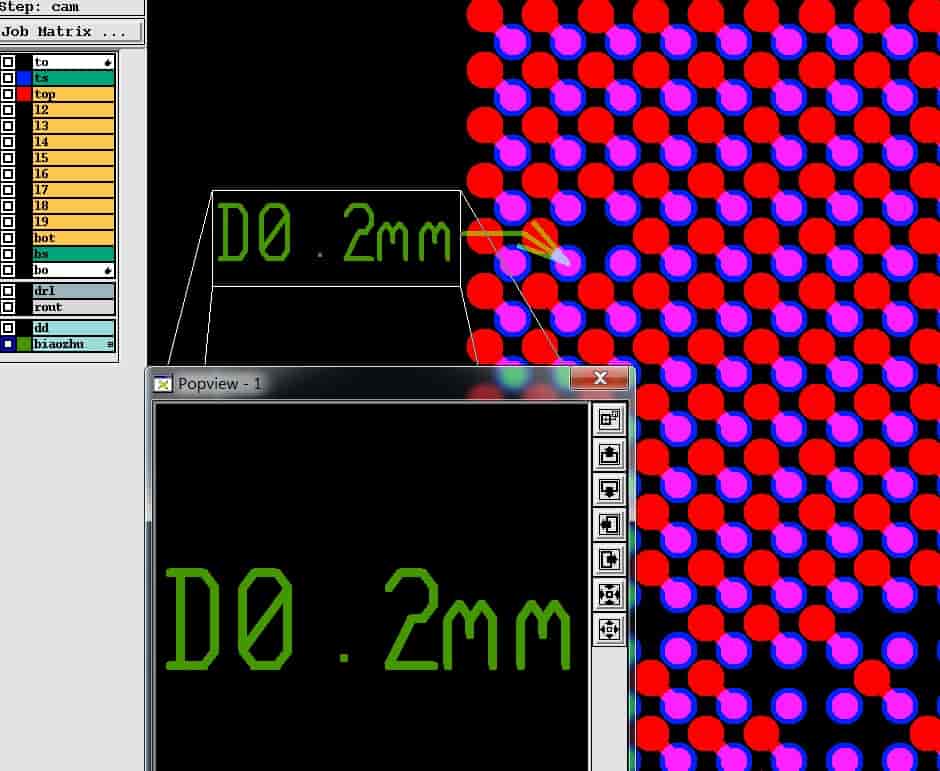The image size is (940, 771).
Task: Click the marker icon on the 'to' layer row
Action: [x=108, y=62]
